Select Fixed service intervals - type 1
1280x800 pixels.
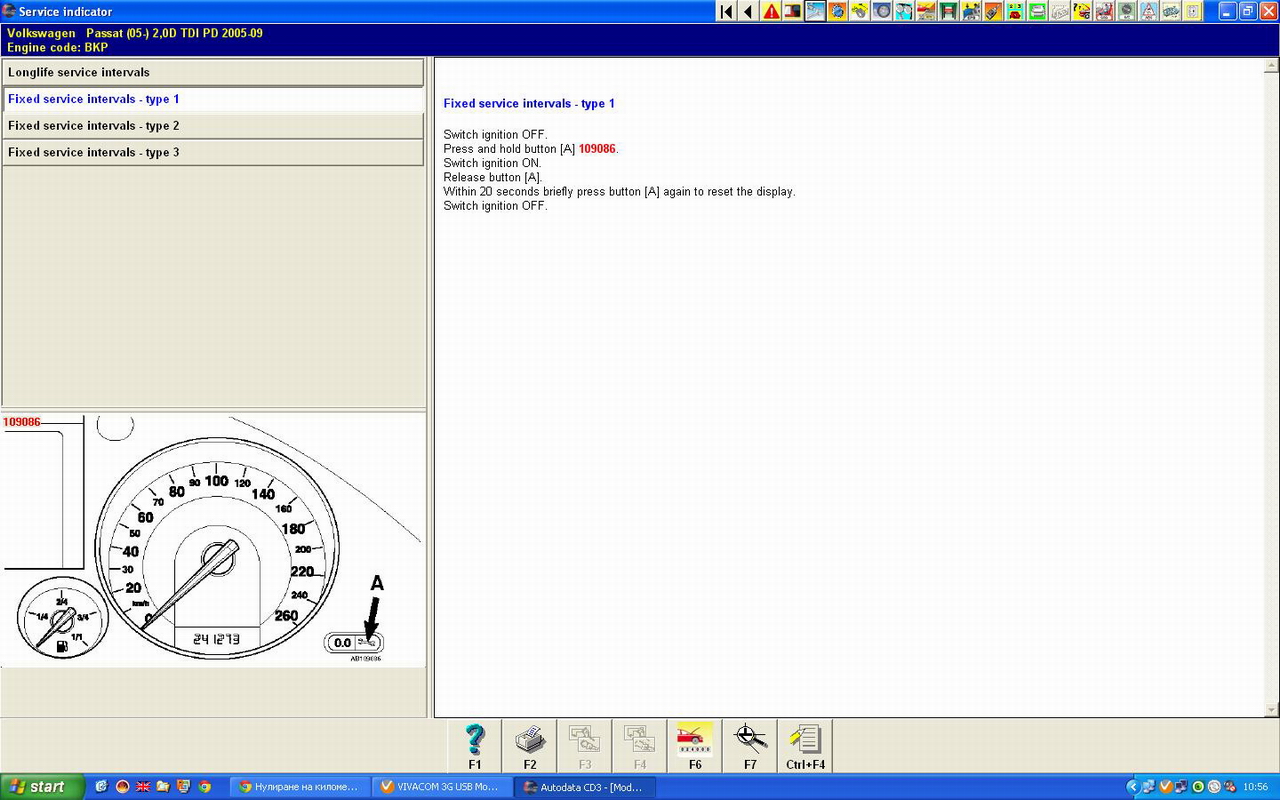tap(213, 99)
